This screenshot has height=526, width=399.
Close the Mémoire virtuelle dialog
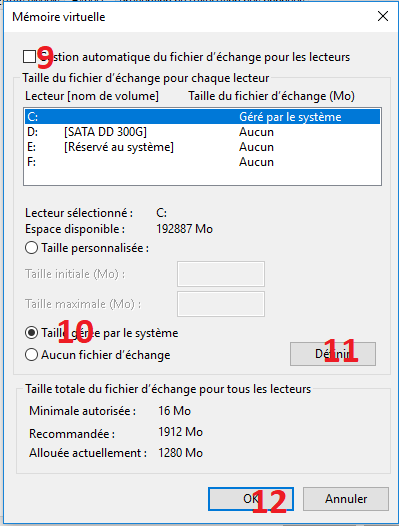(383, 16)
